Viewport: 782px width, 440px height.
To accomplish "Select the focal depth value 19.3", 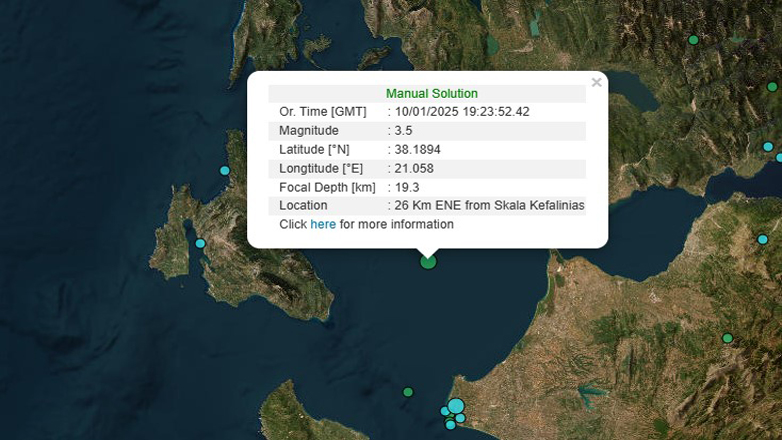I will [407, 188].
